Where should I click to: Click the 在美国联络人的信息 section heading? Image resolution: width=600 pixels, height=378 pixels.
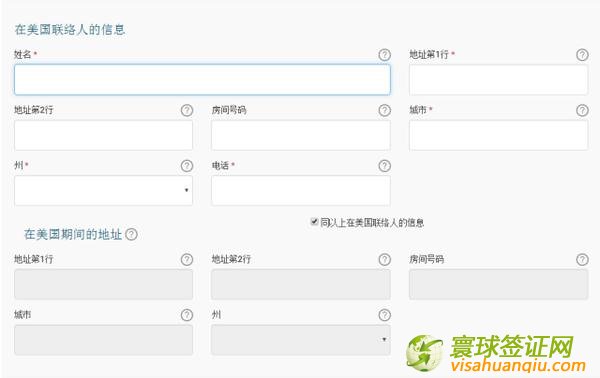point(70,30)
